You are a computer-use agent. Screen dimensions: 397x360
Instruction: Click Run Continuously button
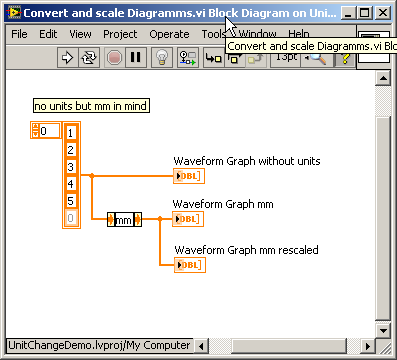[89, 58]
